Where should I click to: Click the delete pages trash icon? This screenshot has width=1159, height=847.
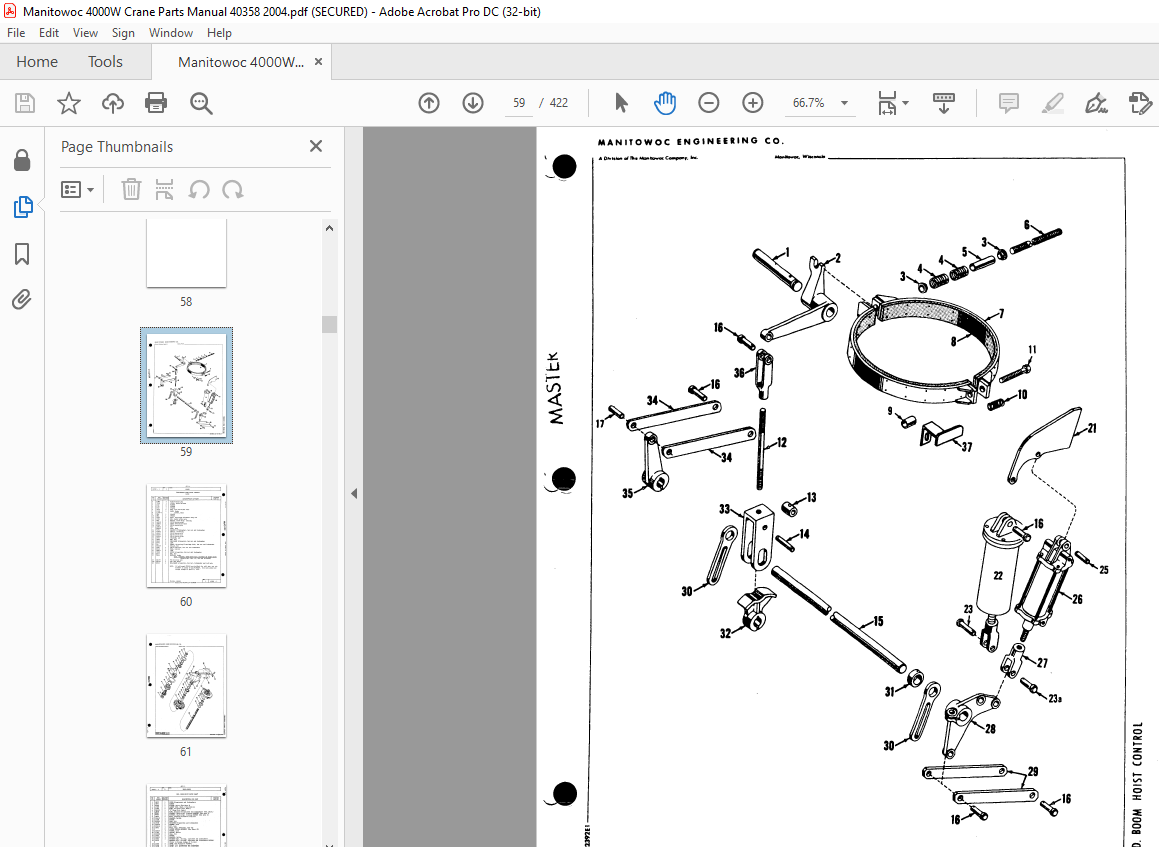[x=131, y=190]
